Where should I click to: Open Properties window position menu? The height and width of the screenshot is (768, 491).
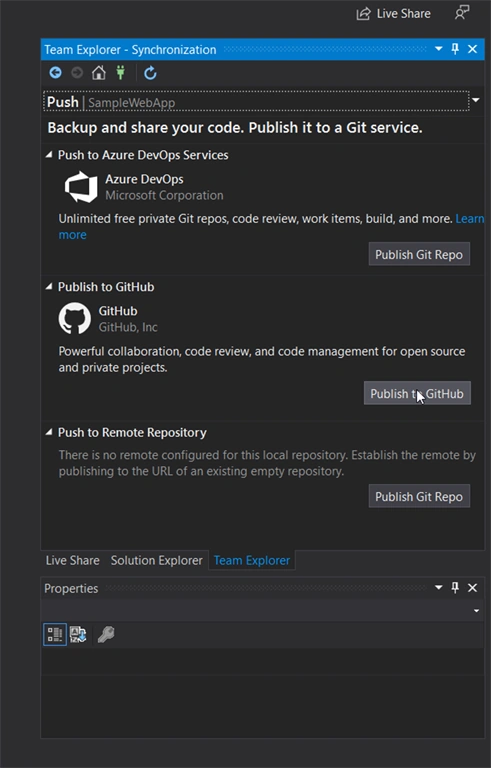click(x=439, y=587)
